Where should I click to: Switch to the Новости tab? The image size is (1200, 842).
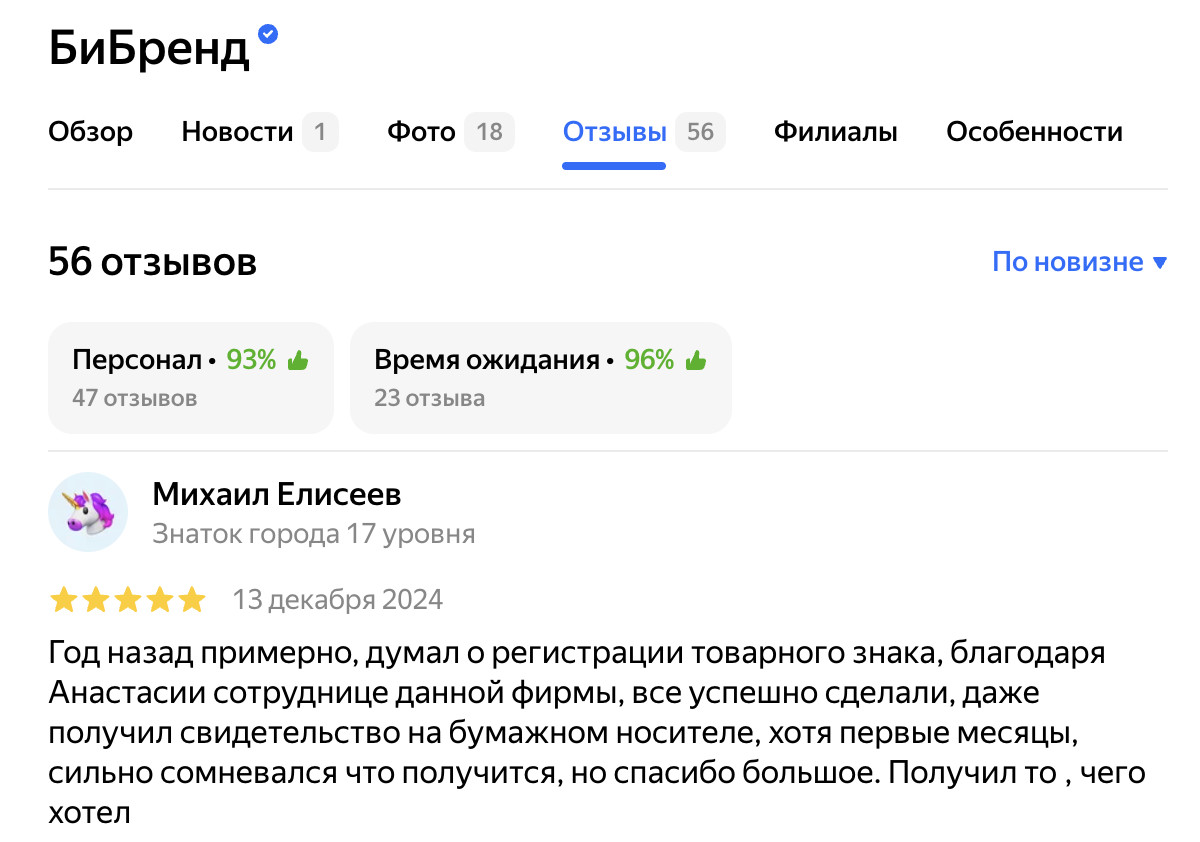(238, 132)
